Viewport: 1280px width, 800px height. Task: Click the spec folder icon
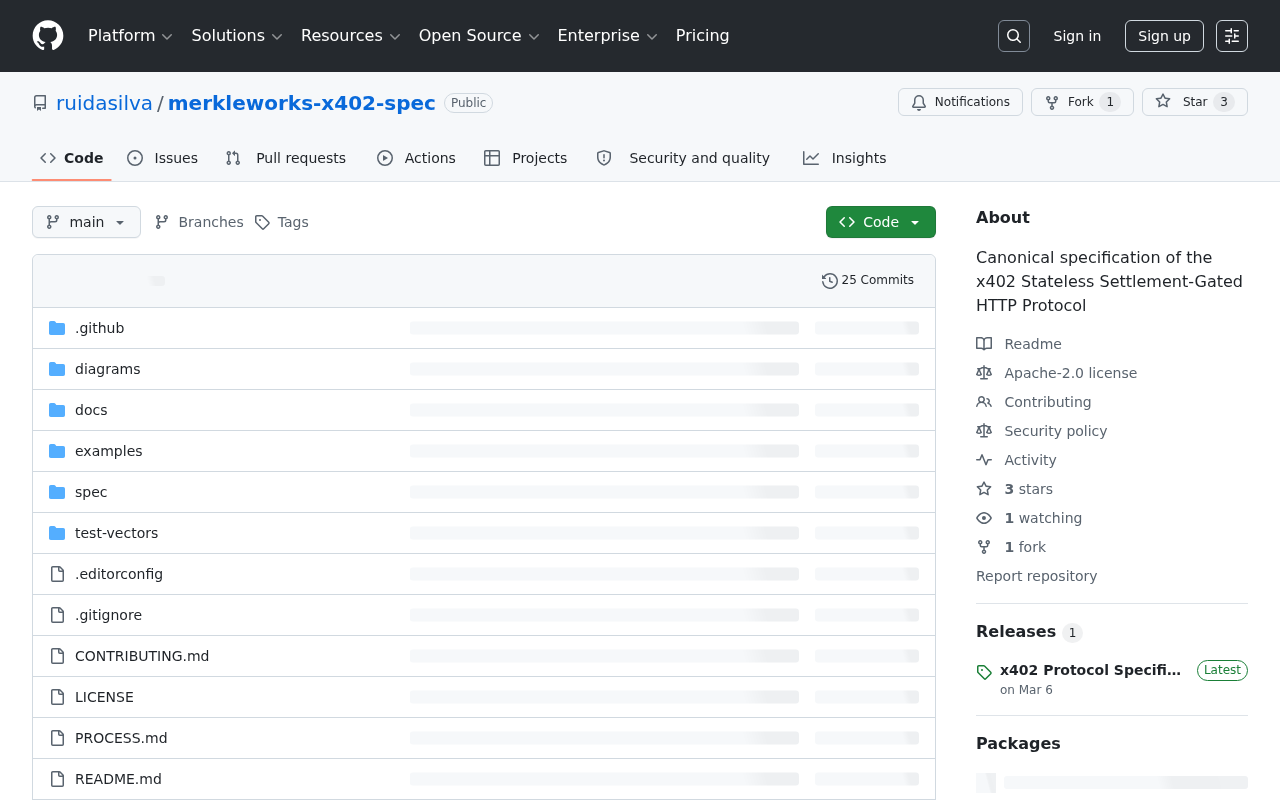57,492
